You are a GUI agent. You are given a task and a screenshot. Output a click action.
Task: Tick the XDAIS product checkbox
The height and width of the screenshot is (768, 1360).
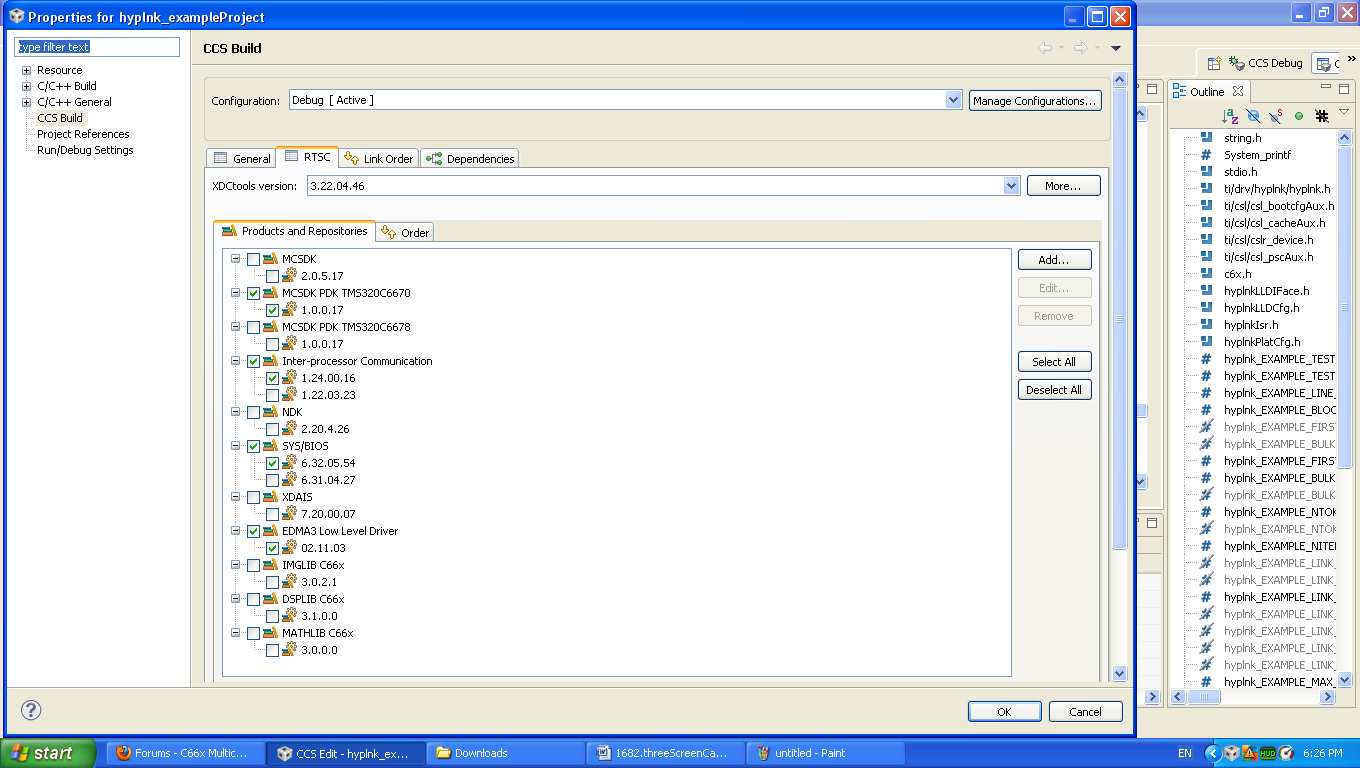253,497
